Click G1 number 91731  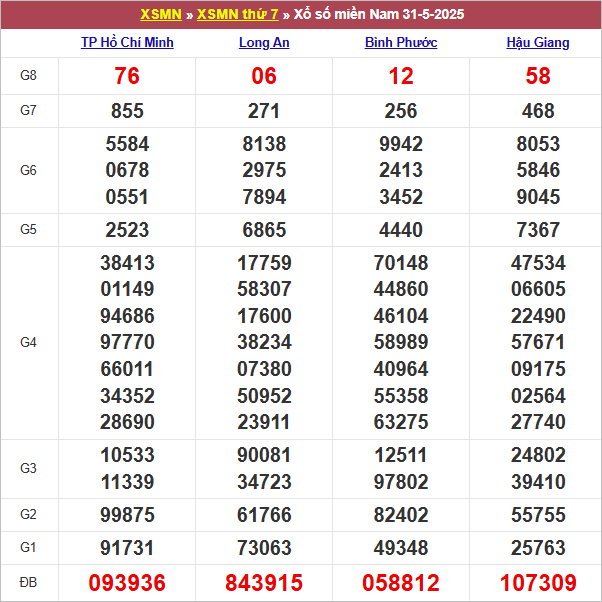(x=127, y=548)
